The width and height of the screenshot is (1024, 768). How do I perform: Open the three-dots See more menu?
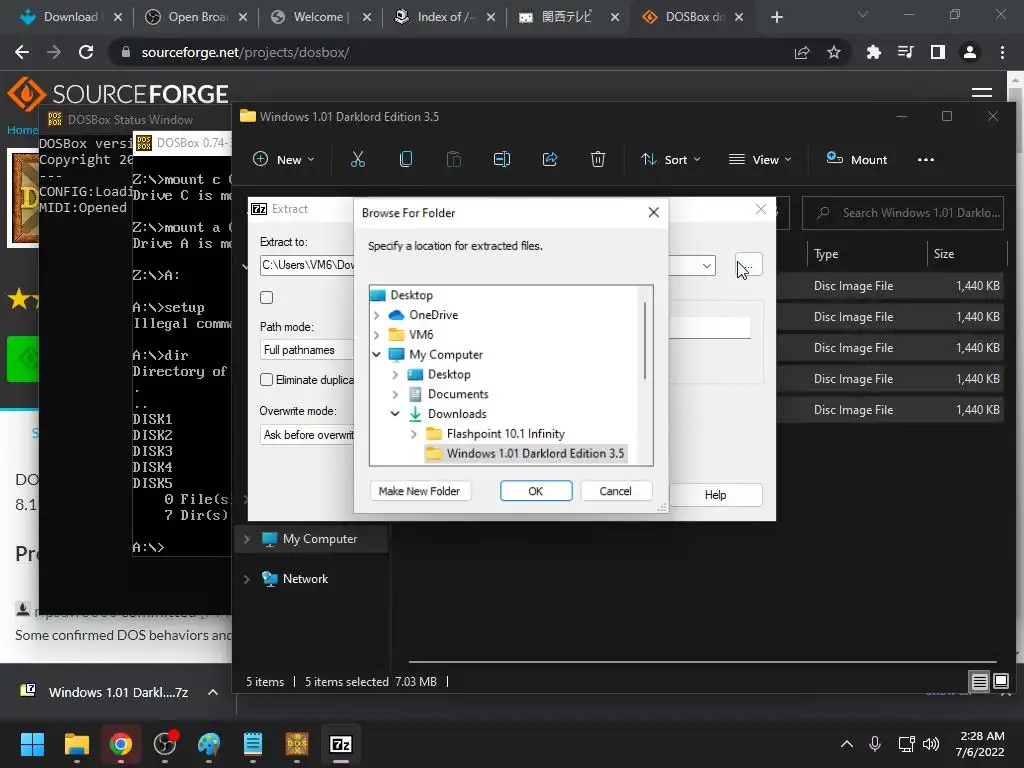925,159
